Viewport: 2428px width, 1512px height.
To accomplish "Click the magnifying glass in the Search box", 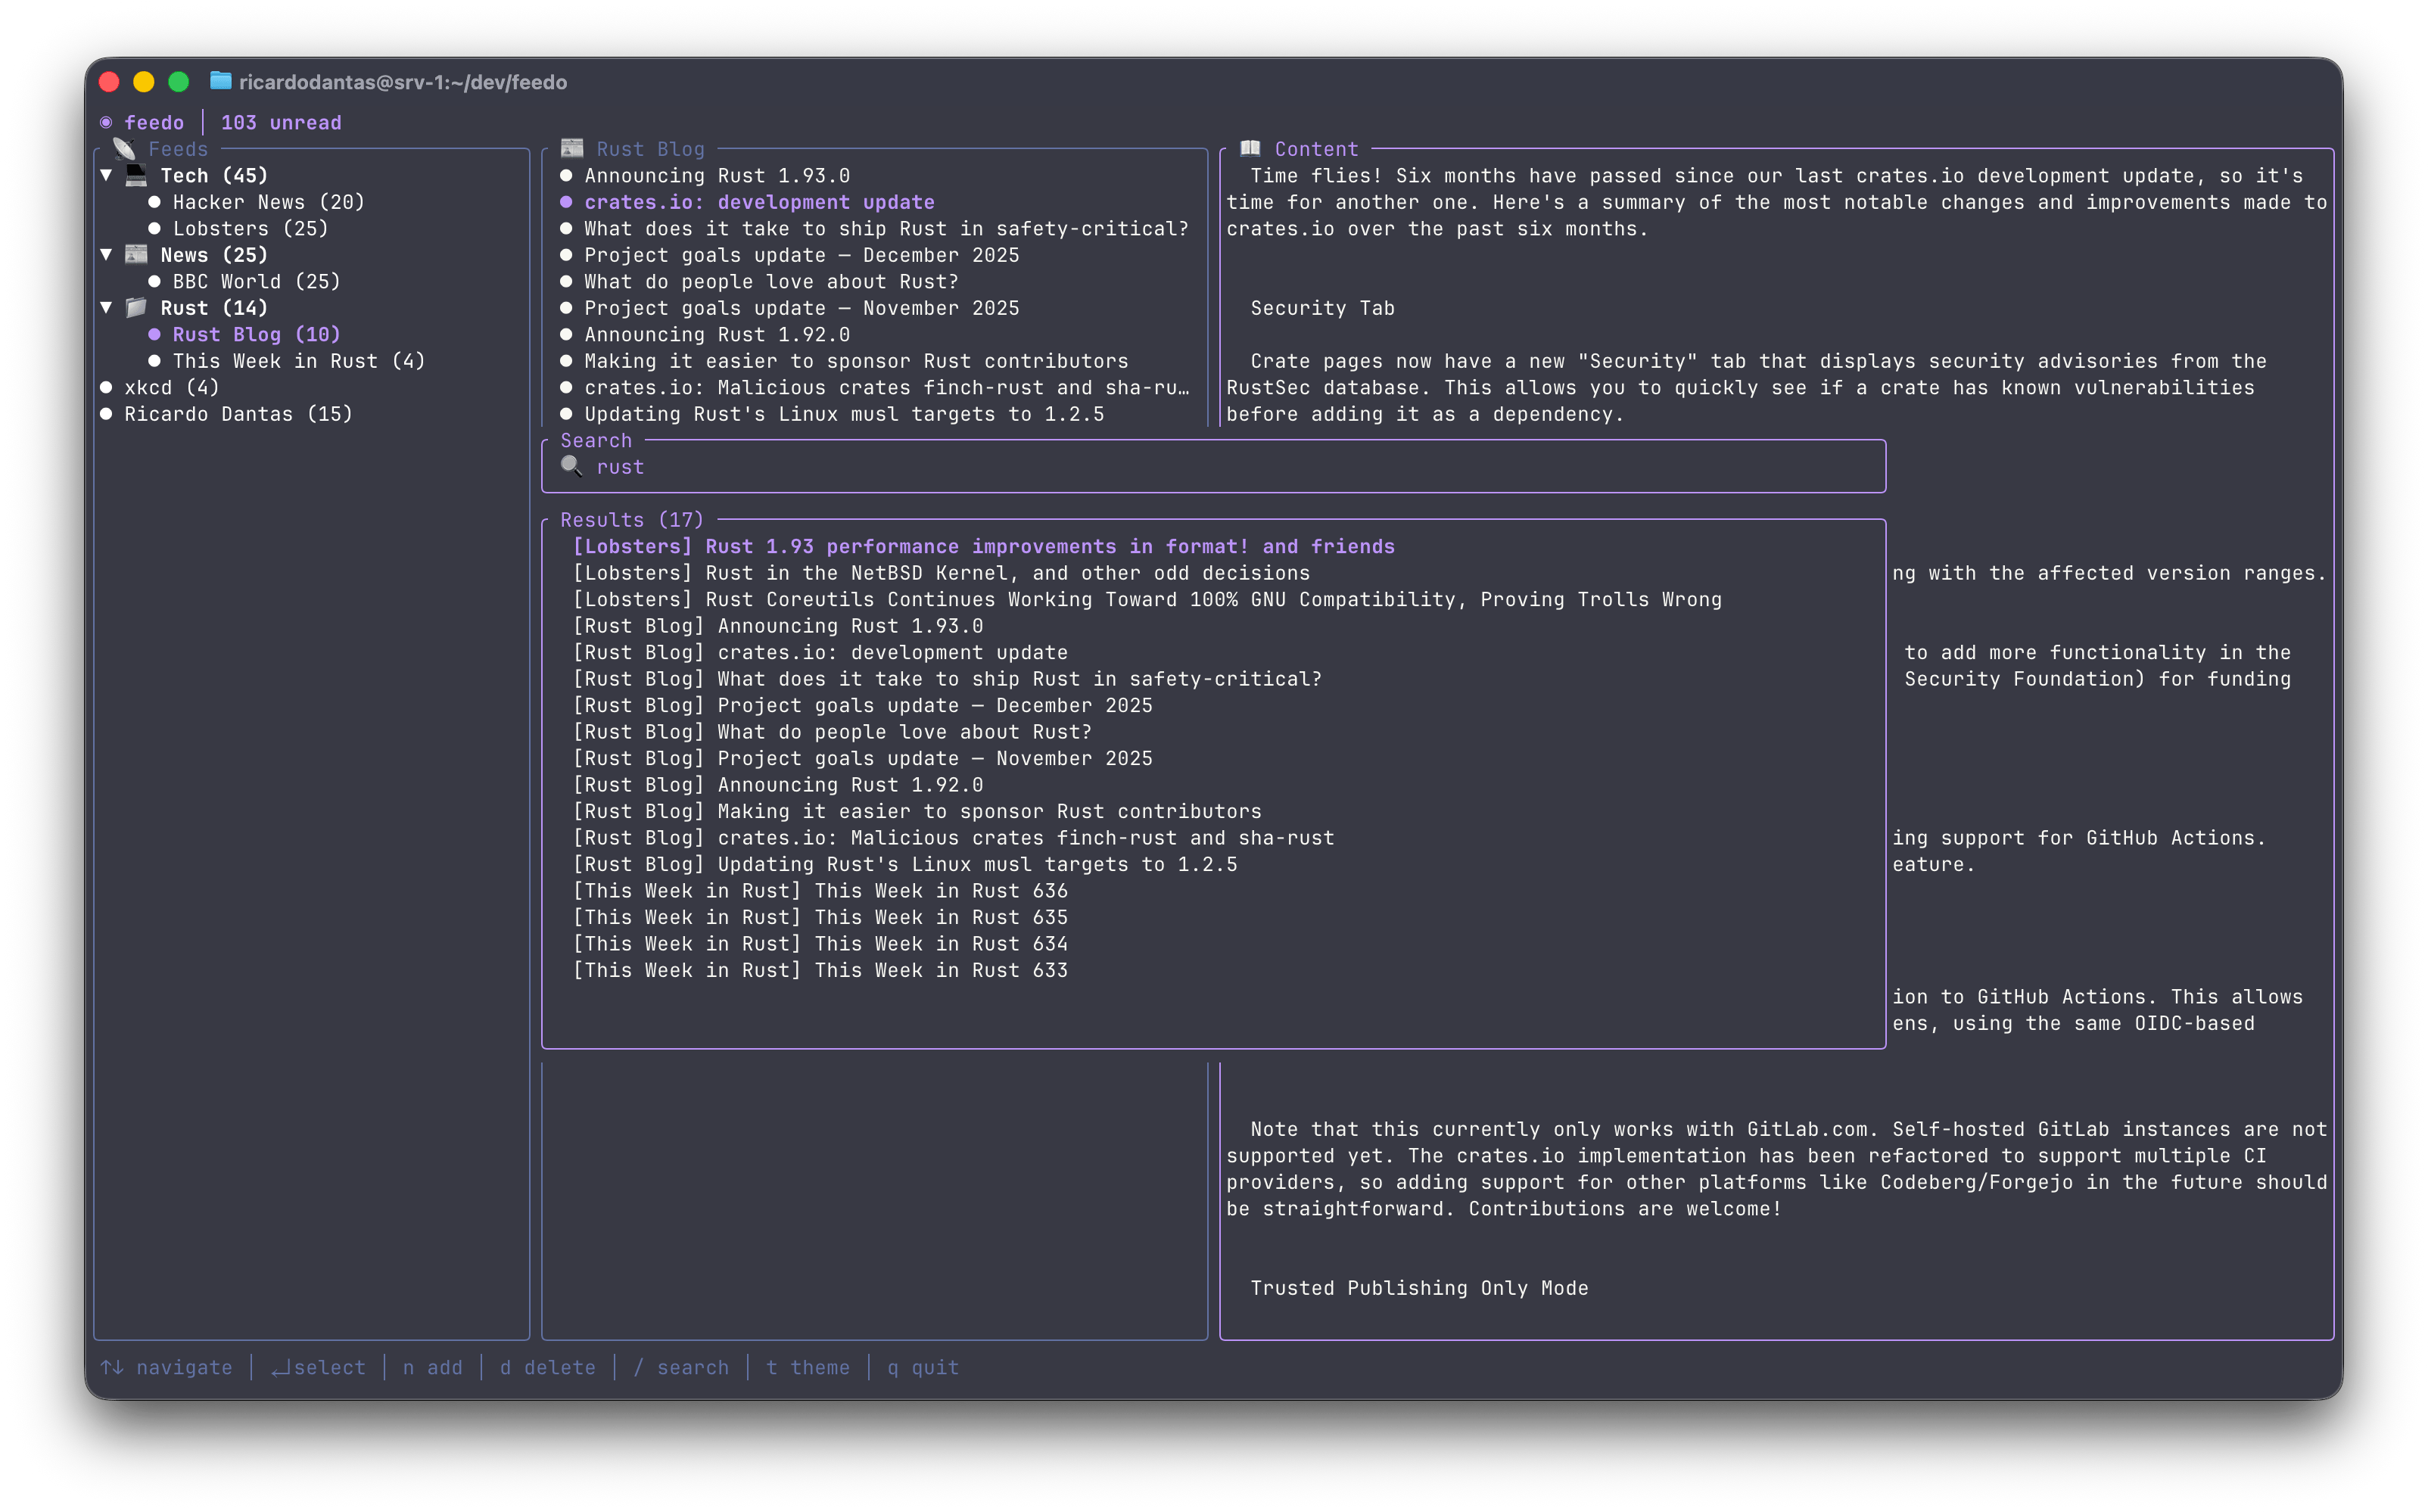I will [x=572, y=466].
